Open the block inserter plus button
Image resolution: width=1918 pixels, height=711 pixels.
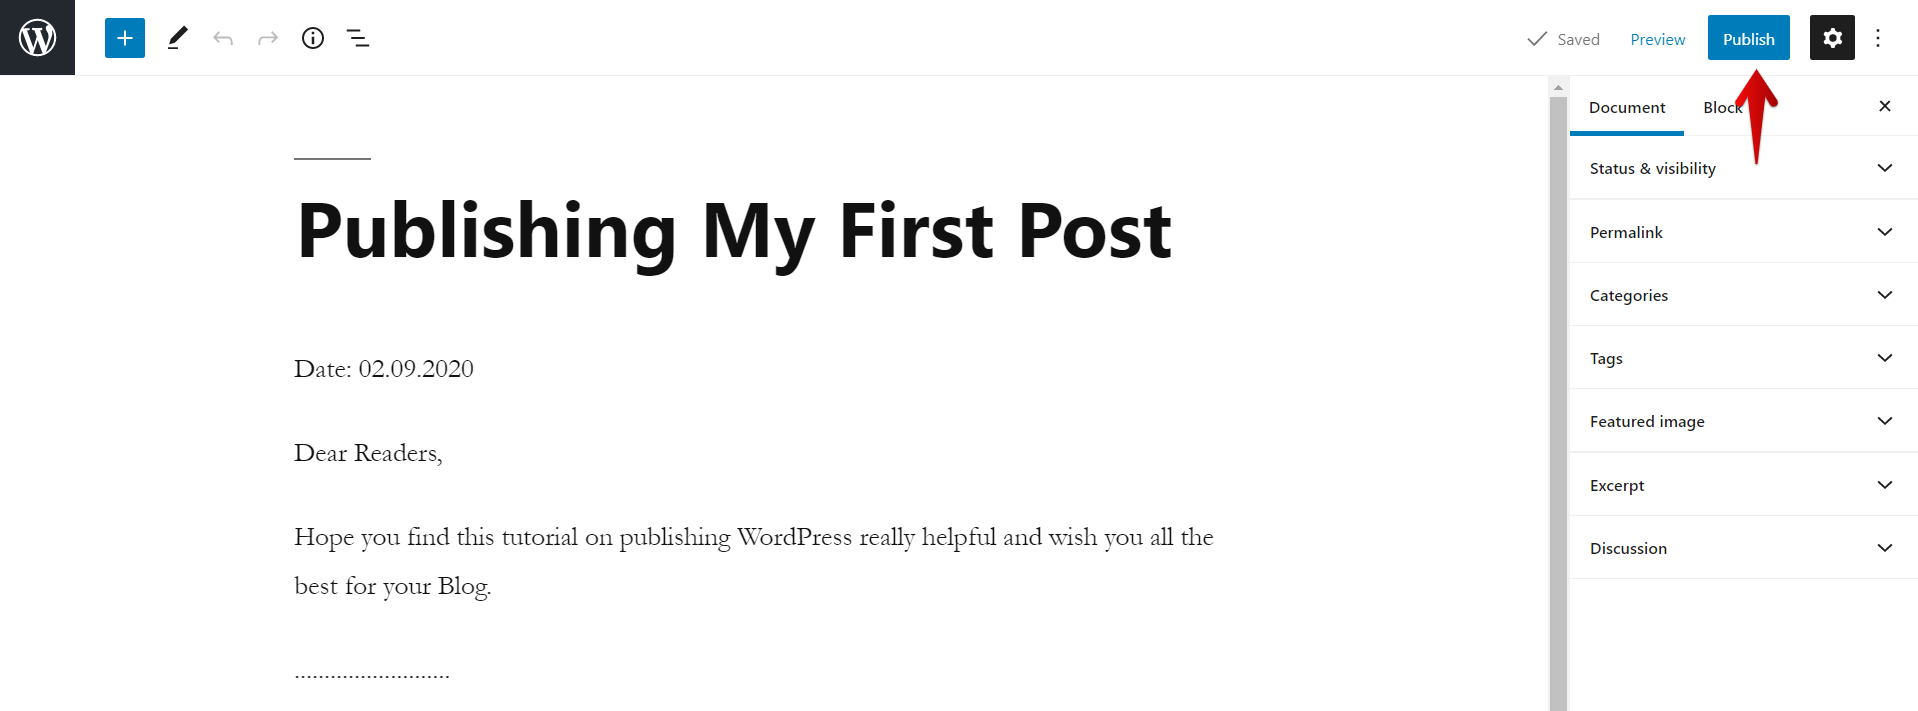tap(125, 38)
